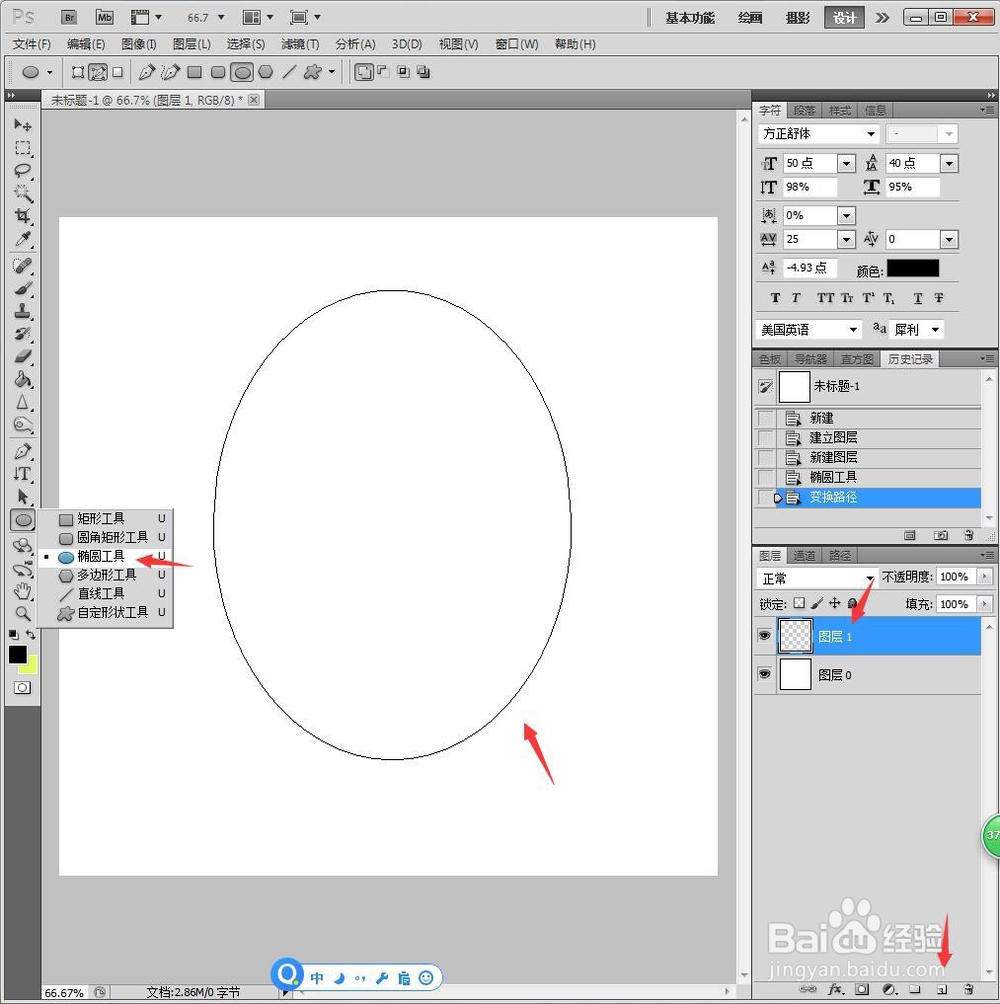Select the Pen tool in toolbox

coord(22,451)
